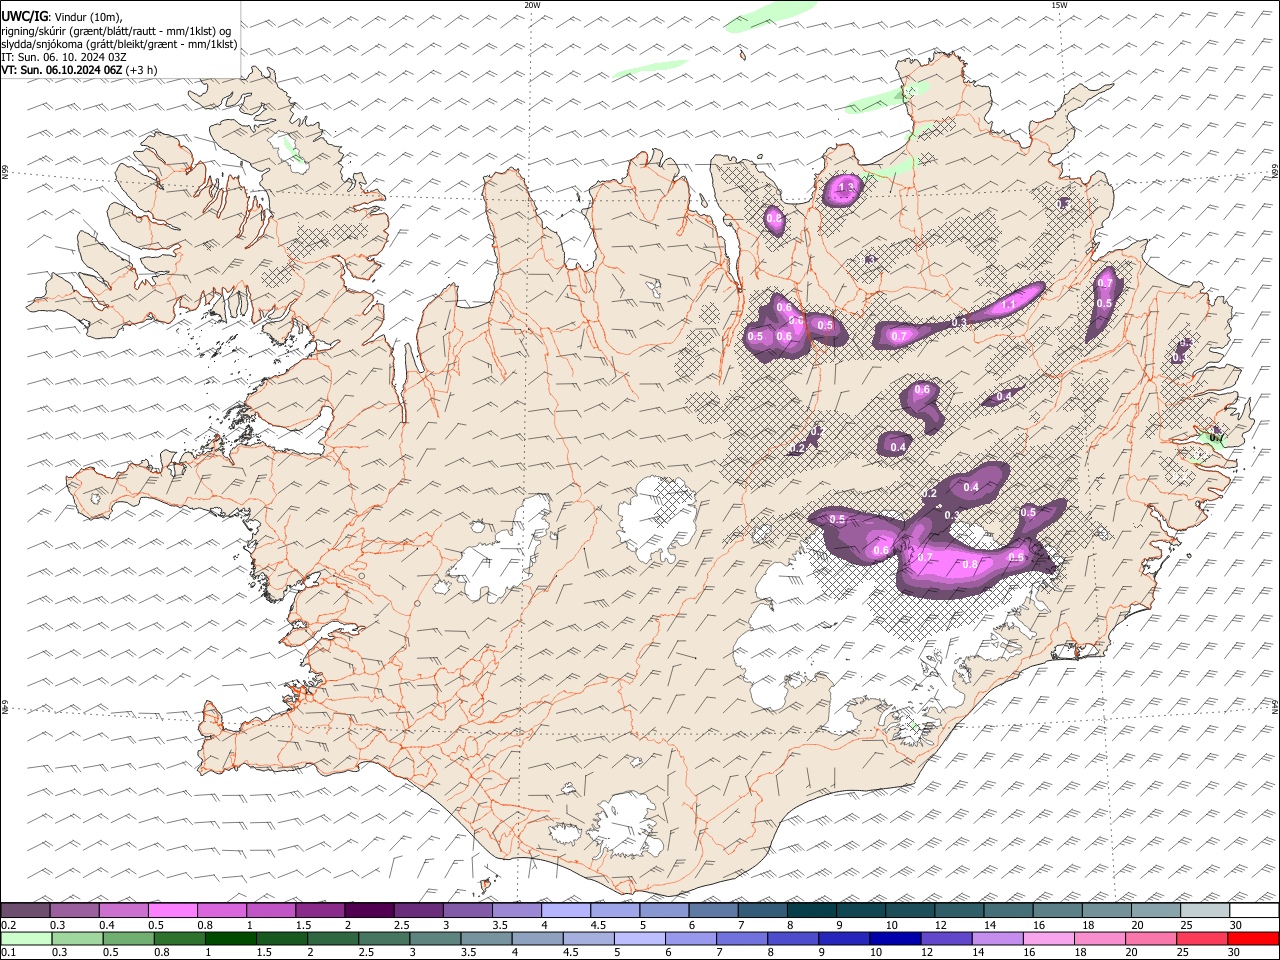Click the red swatch labeled 30
This screenshot has height=960, width=1280.
[1253, 939]
